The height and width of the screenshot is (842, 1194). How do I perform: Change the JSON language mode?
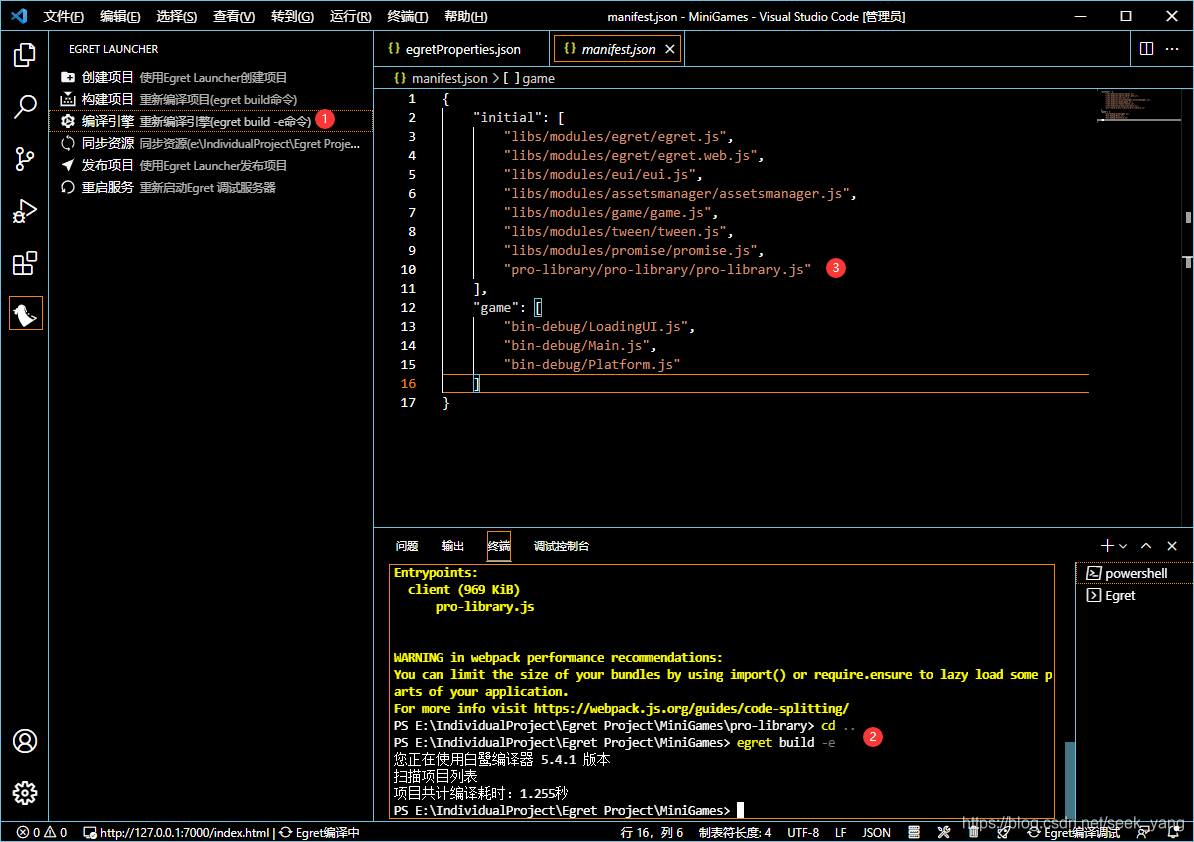[876, 832]
